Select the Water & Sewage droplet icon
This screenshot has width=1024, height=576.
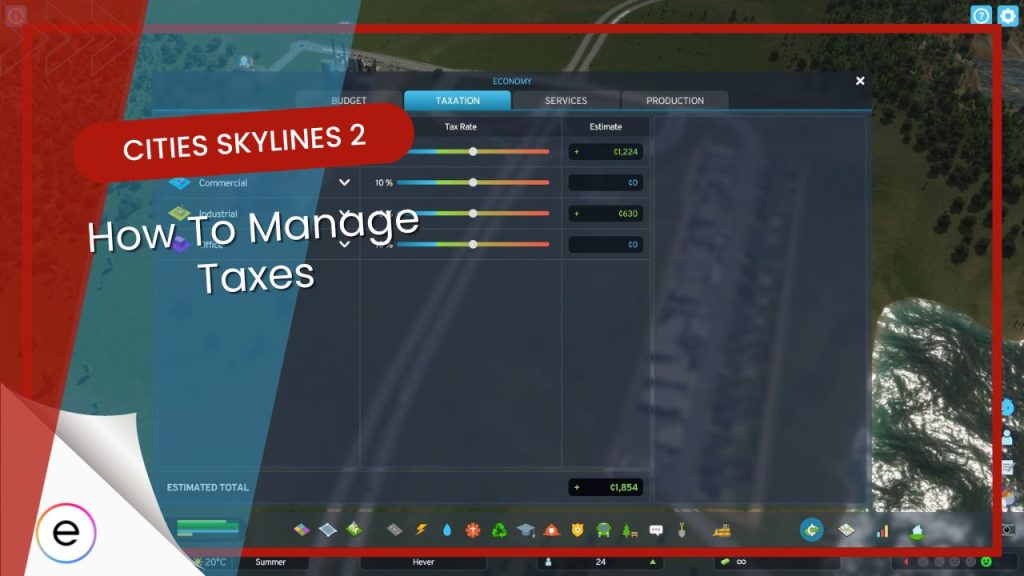[x=447, y=530]
